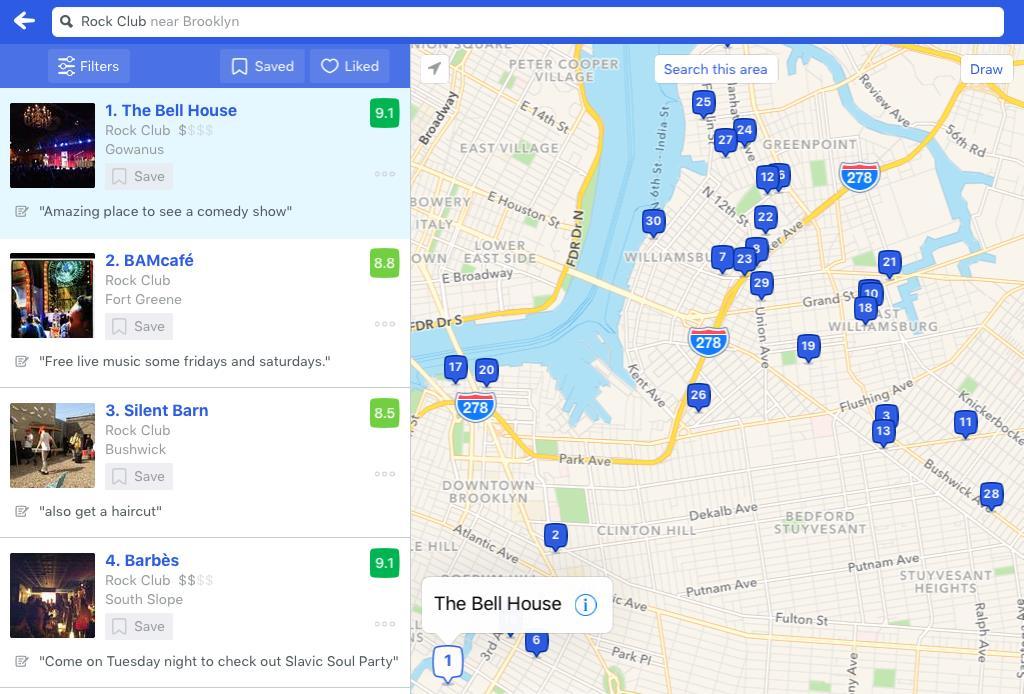Select map pin 7 in Williamsburg
This screenshot has width=1024, height=694.
(x=722, y=259)
